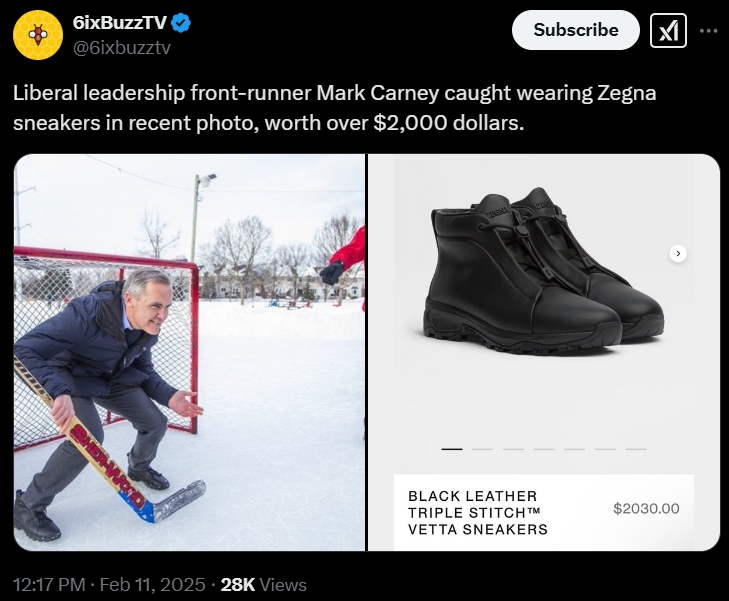
Task: Select the last carousel indicator dash
Action: click(x=636, y=449)
